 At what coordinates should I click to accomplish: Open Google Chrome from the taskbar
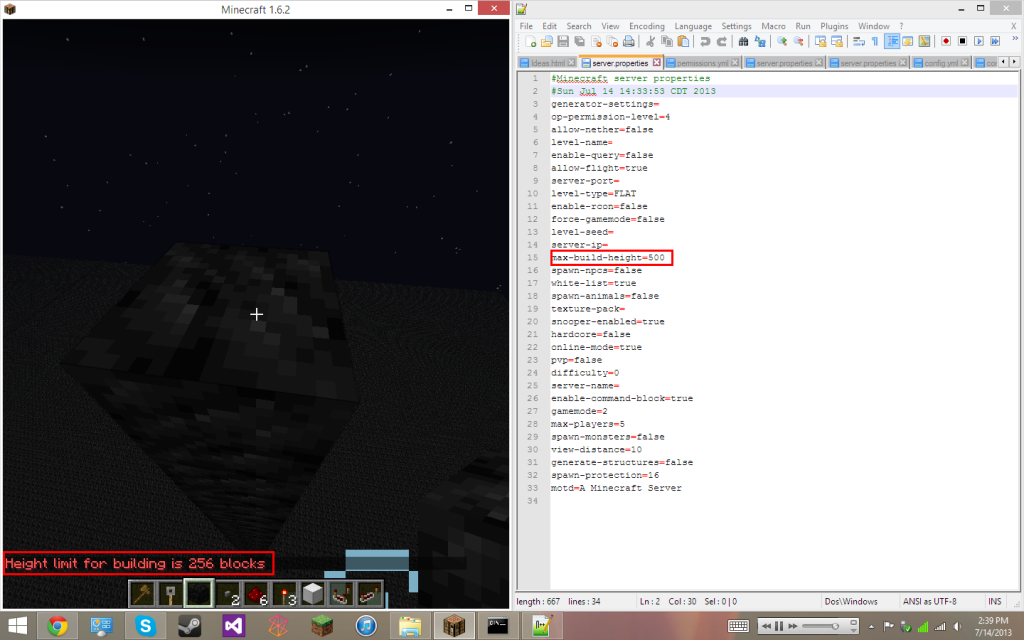[57, 626]
